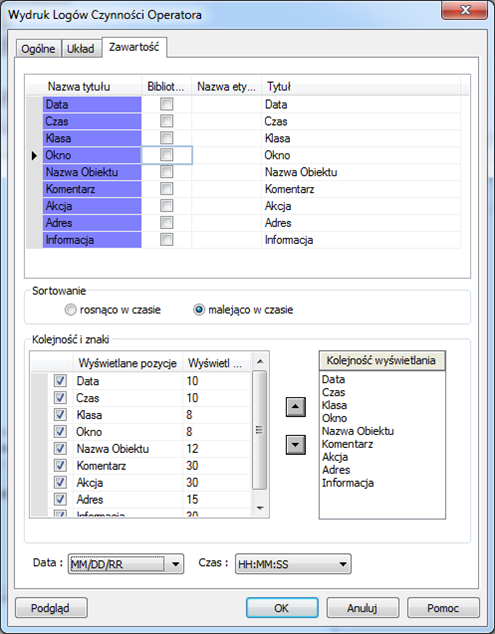Click the row selector arrow beside Okno

[34, 155]
